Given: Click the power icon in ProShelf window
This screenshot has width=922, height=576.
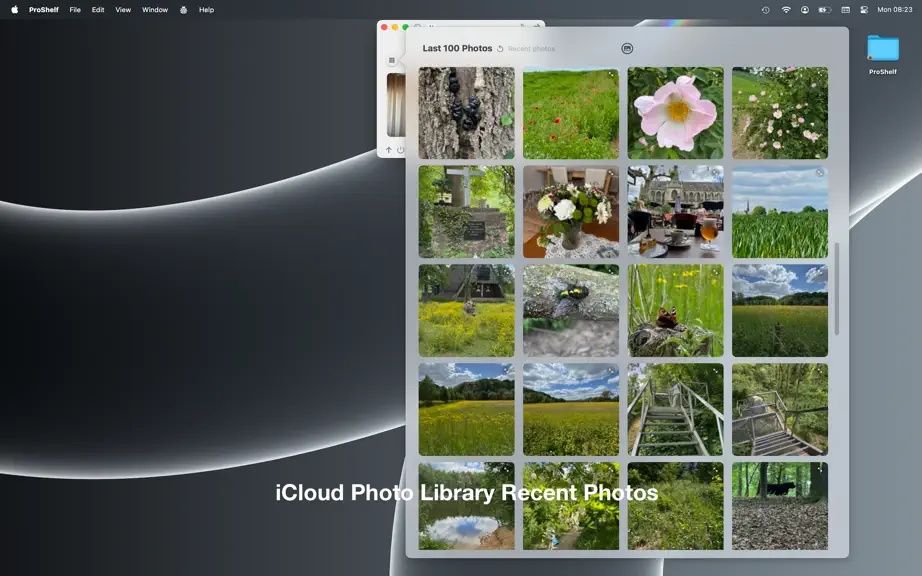Looking at the screenshot, I should click(x=400, y=150).
